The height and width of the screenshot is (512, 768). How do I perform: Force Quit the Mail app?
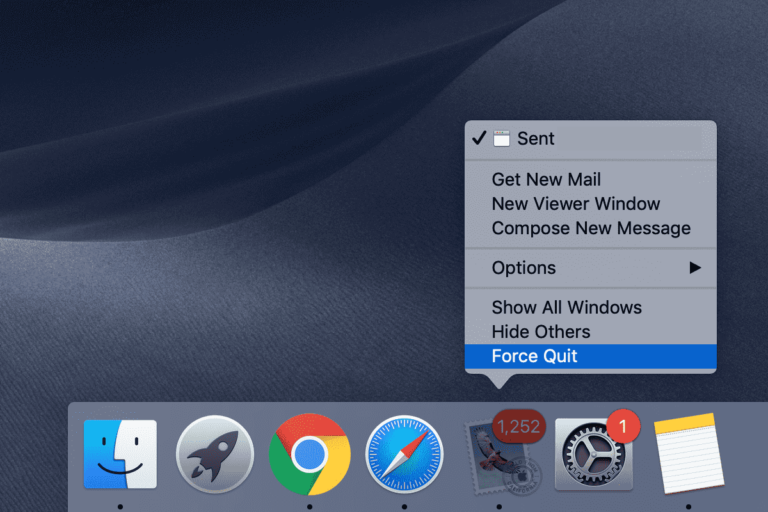tap(535, 356)
